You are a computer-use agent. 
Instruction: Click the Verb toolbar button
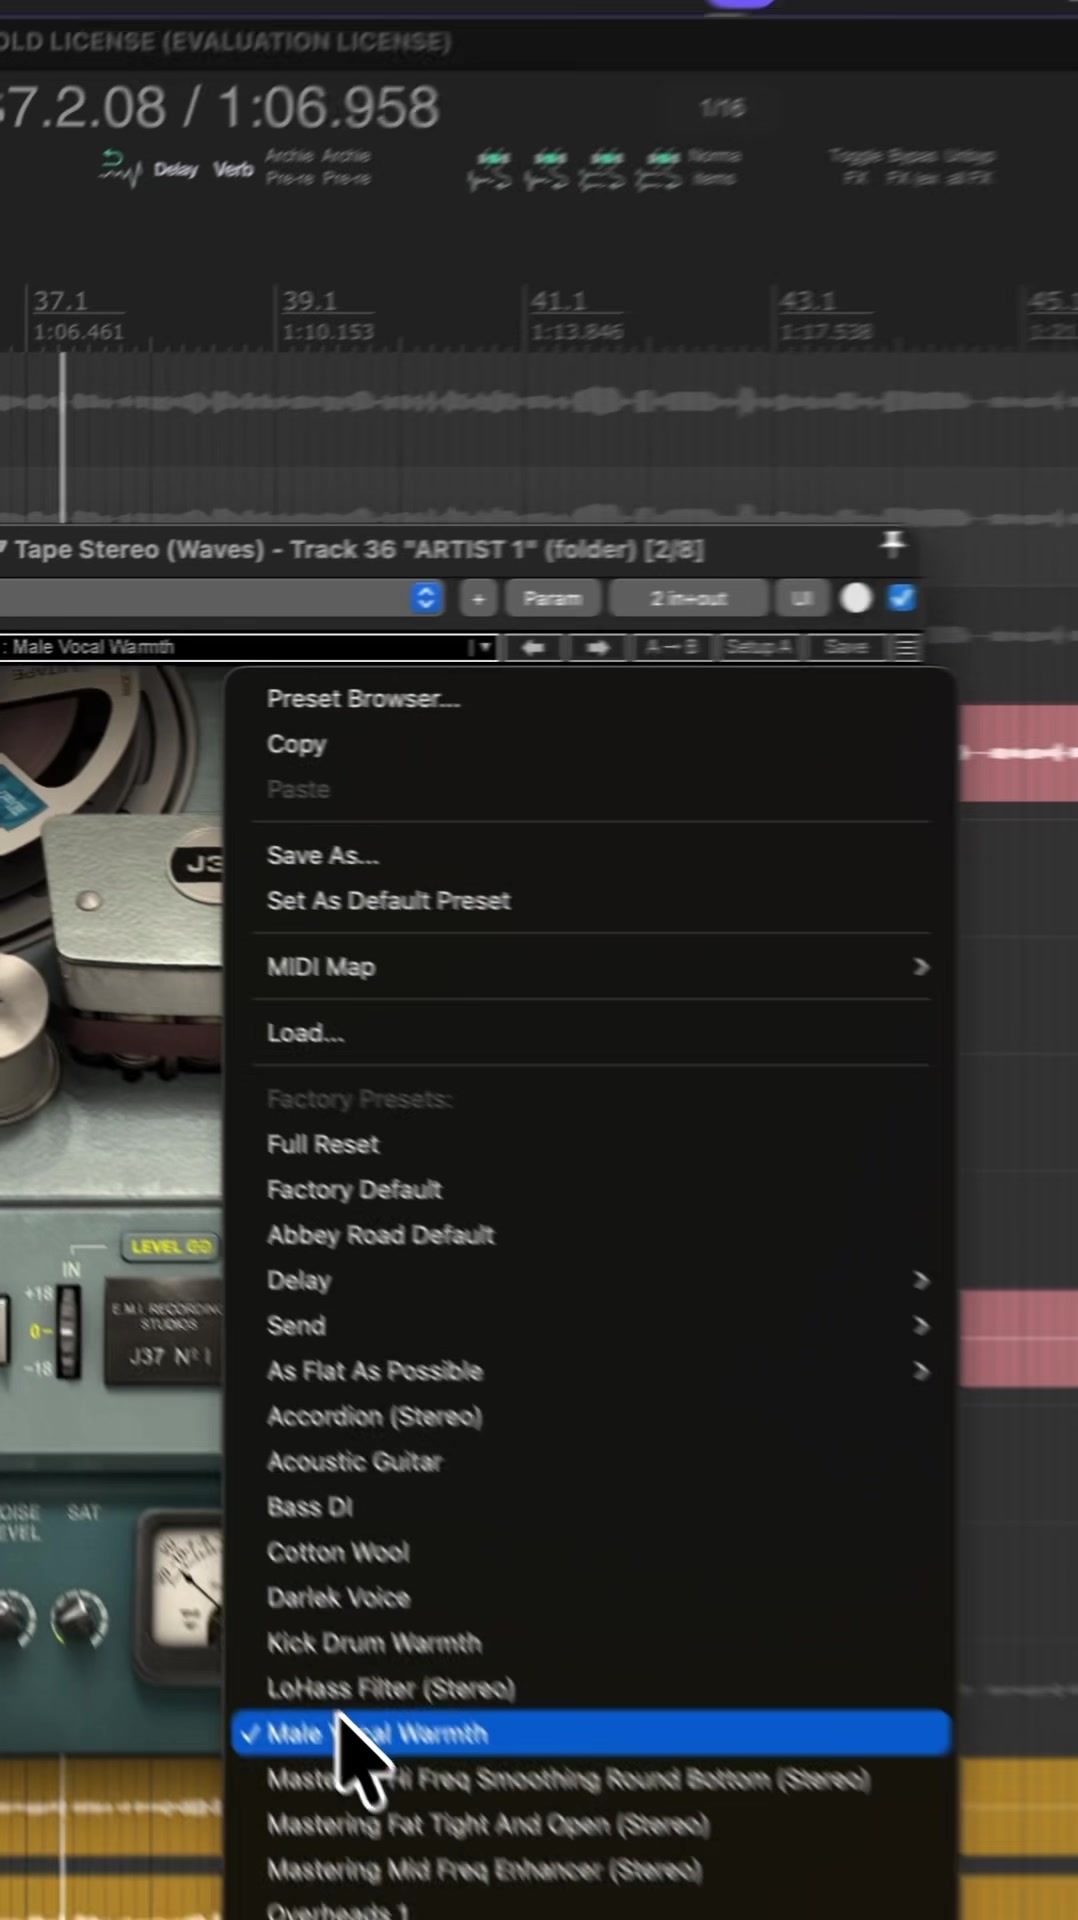point(233,169)
